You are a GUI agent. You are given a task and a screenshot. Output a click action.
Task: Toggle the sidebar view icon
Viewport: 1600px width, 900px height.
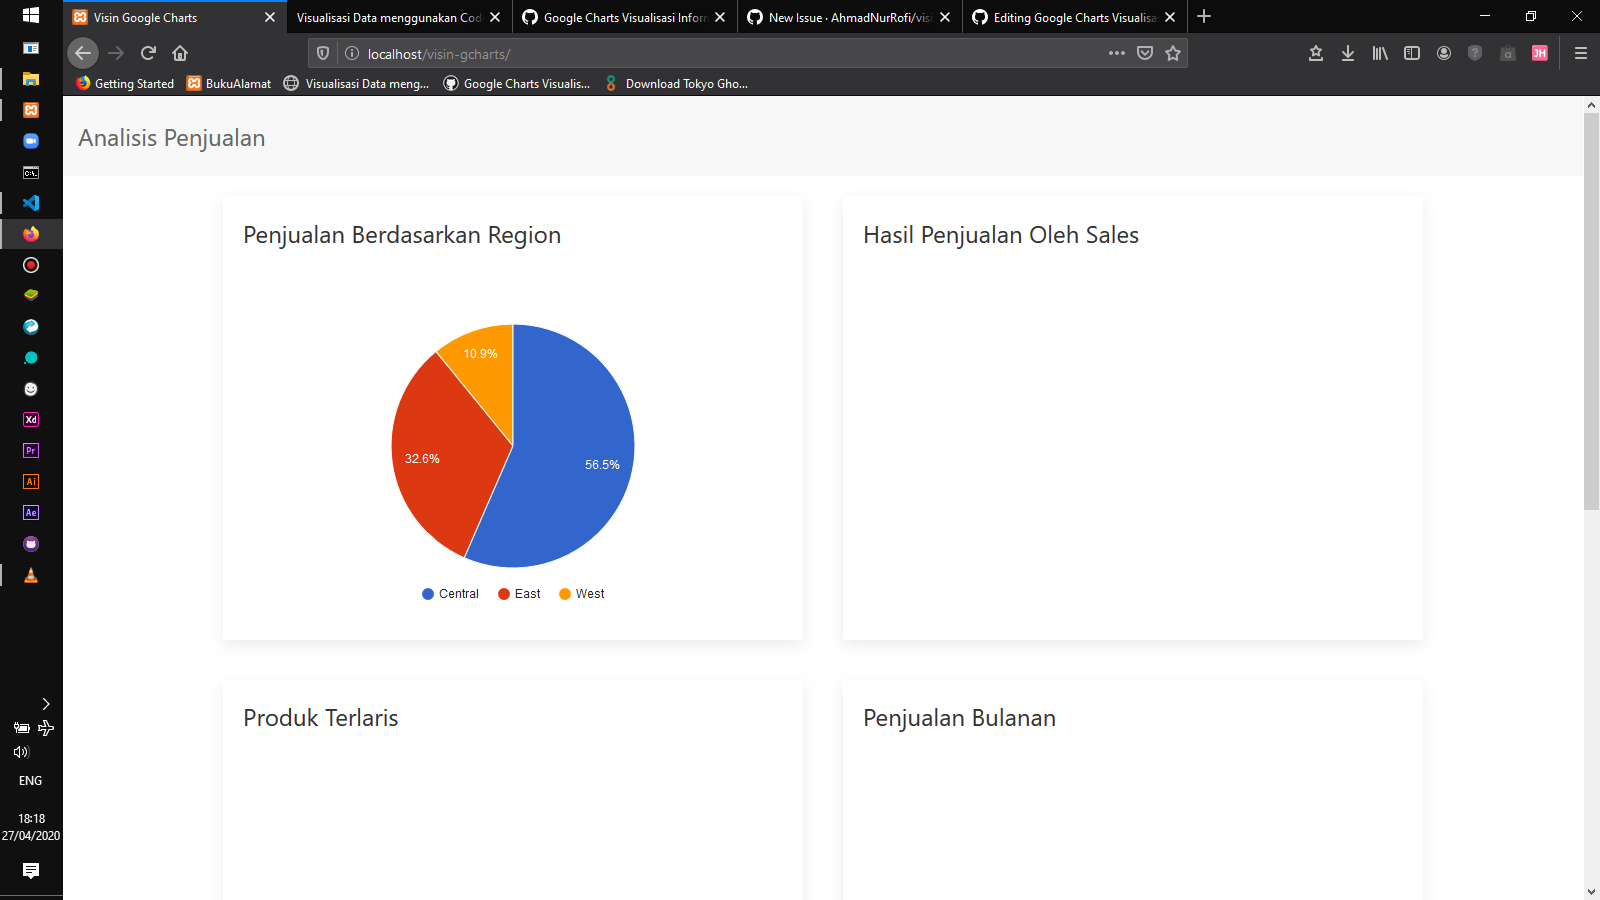tap(1412, 53)
